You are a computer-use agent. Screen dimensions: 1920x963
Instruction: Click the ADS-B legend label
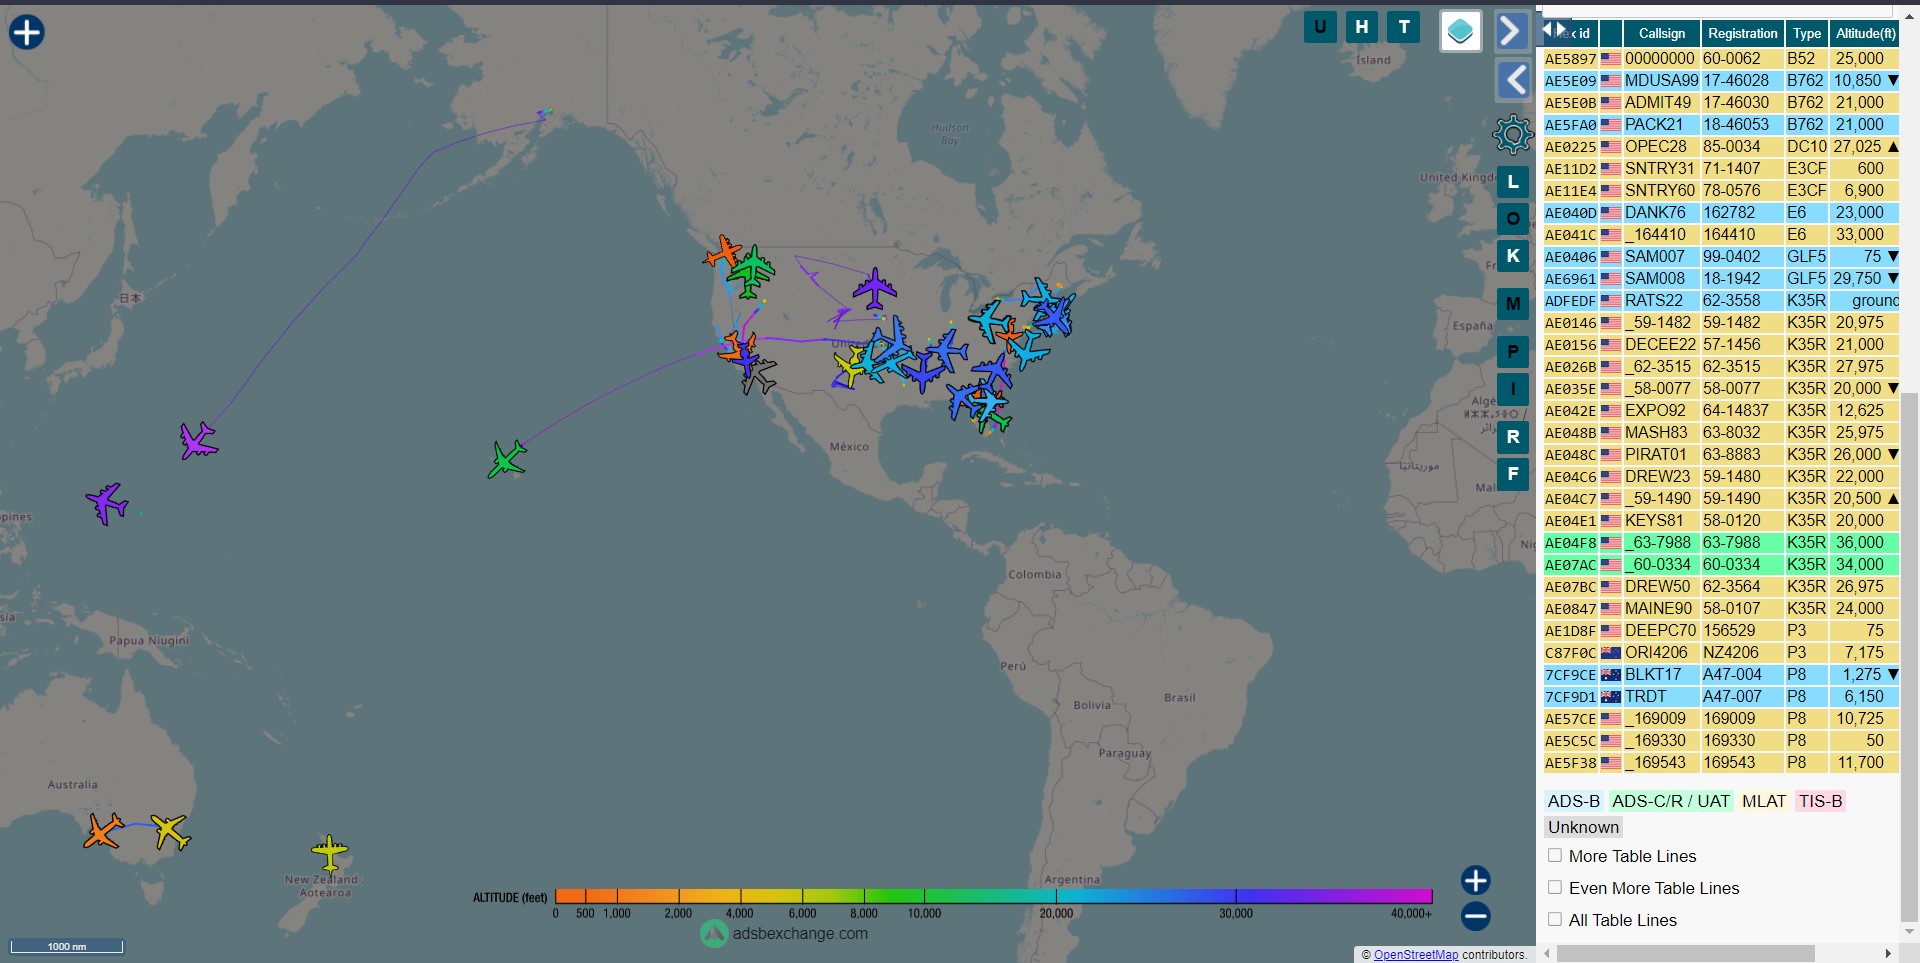pyautogui.click(x=1574, y=801)
